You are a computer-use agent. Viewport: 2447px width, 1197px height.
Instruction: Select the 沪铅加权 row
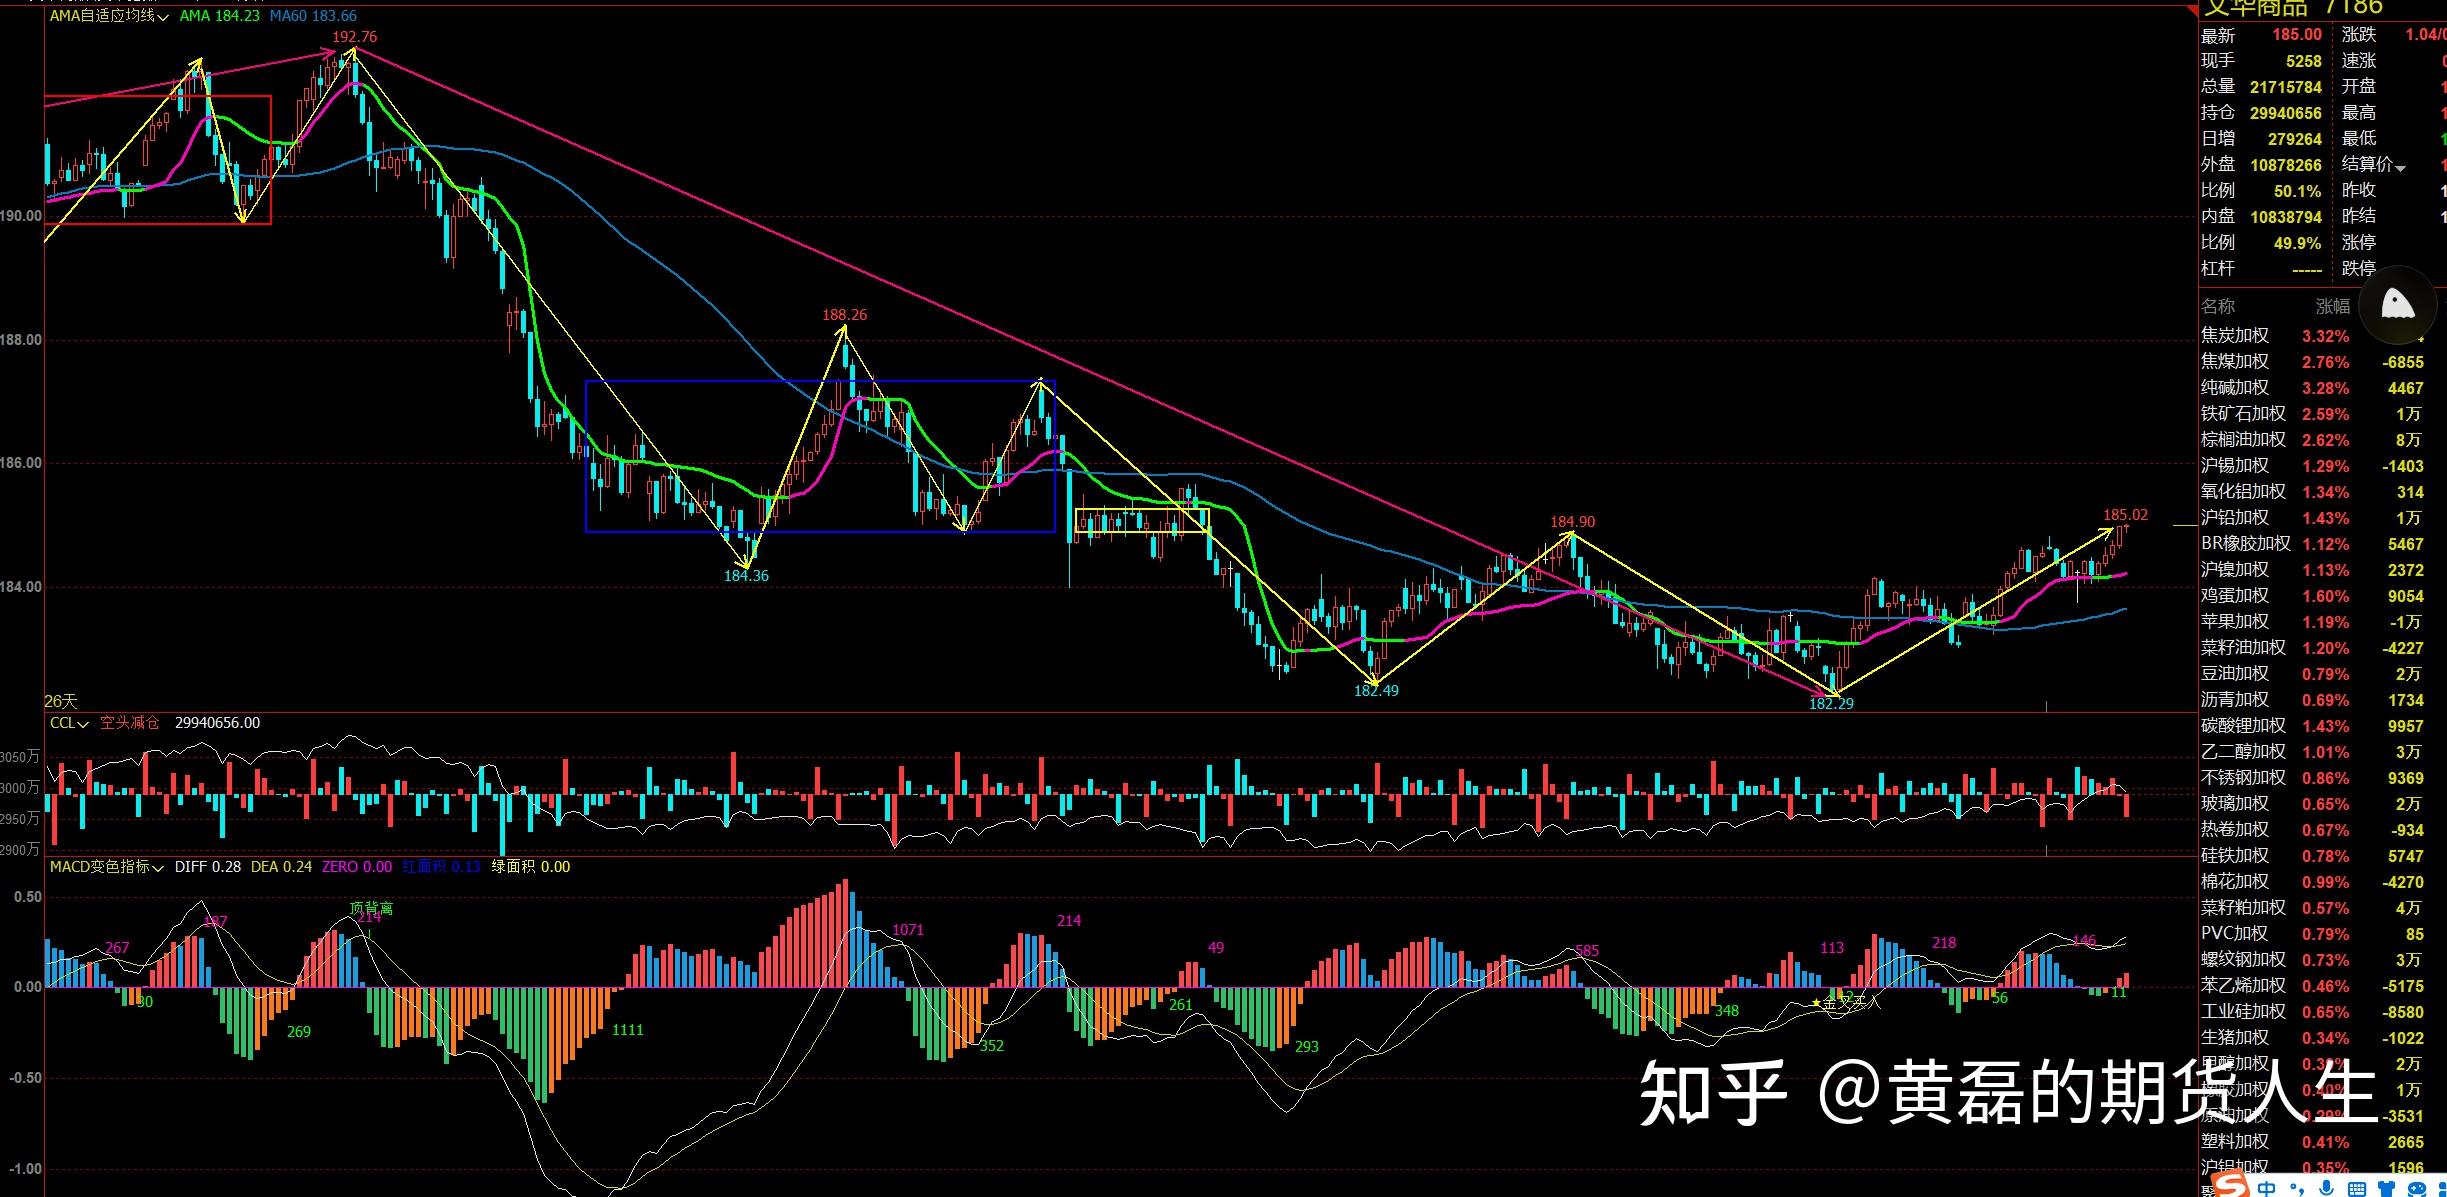[x=2312, y=518]
